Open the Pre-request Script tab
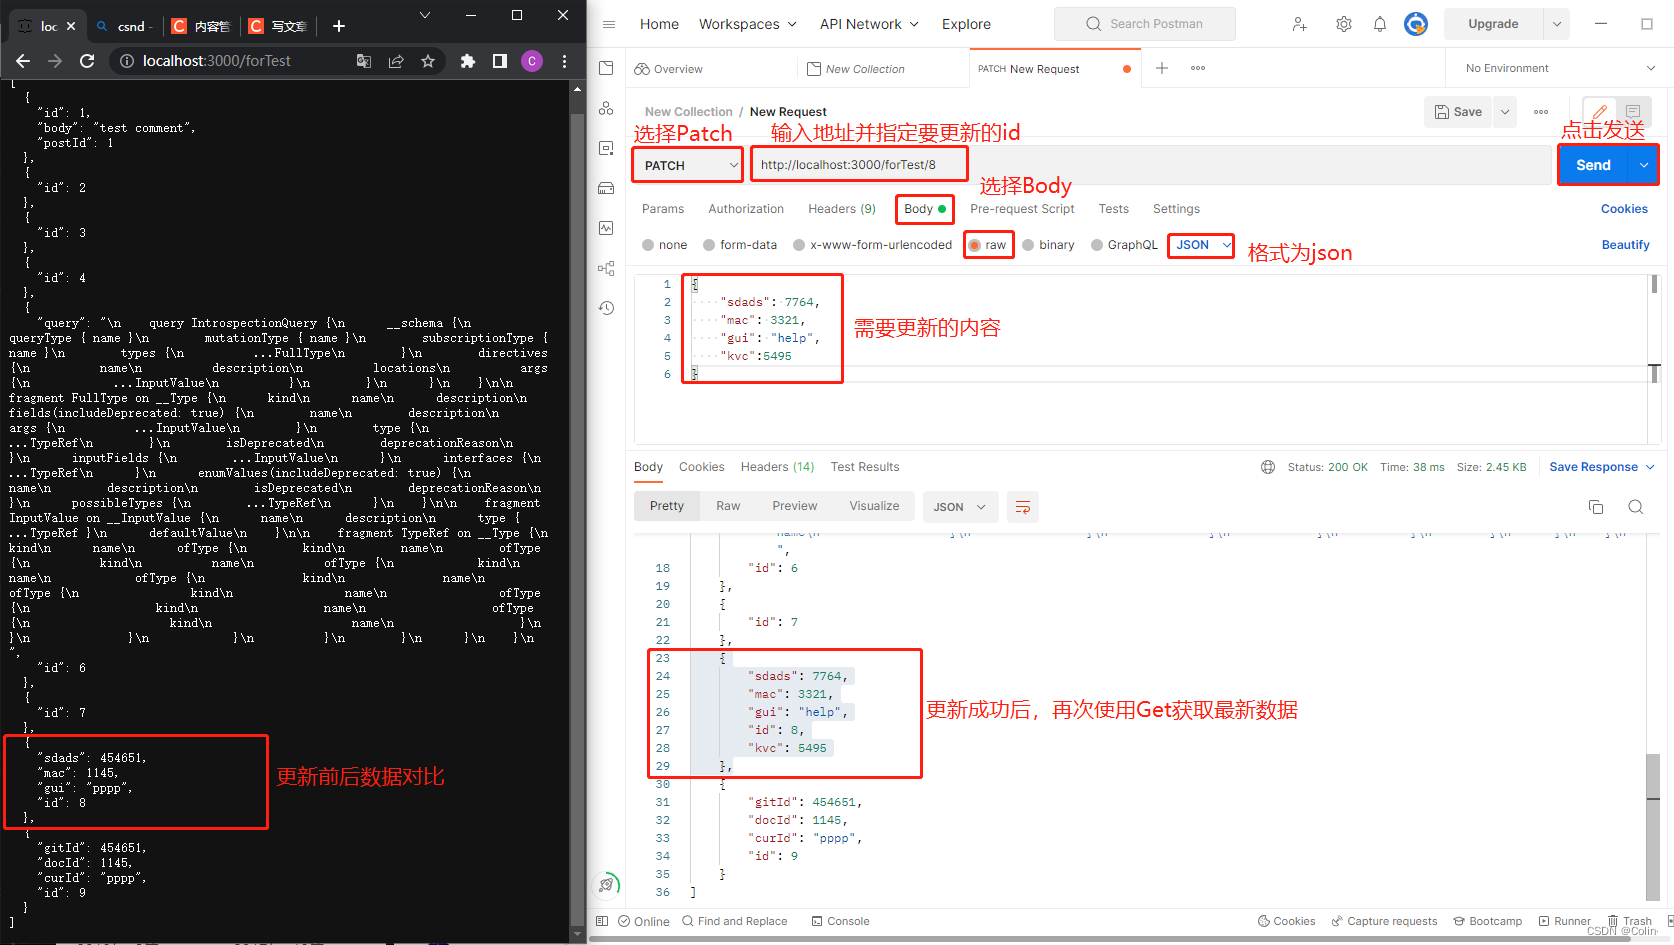1674x945 pixels. click(1022, 209)
